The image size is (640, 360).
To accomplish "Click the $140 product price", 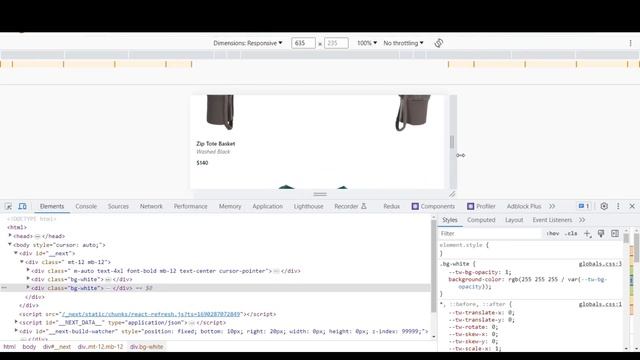I will [x=202, y=163].
